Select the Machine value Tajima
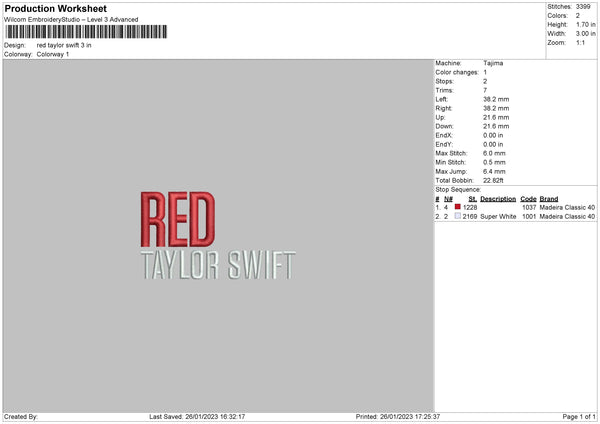This screenshot has height=424, width=600. tap(493, 63)
